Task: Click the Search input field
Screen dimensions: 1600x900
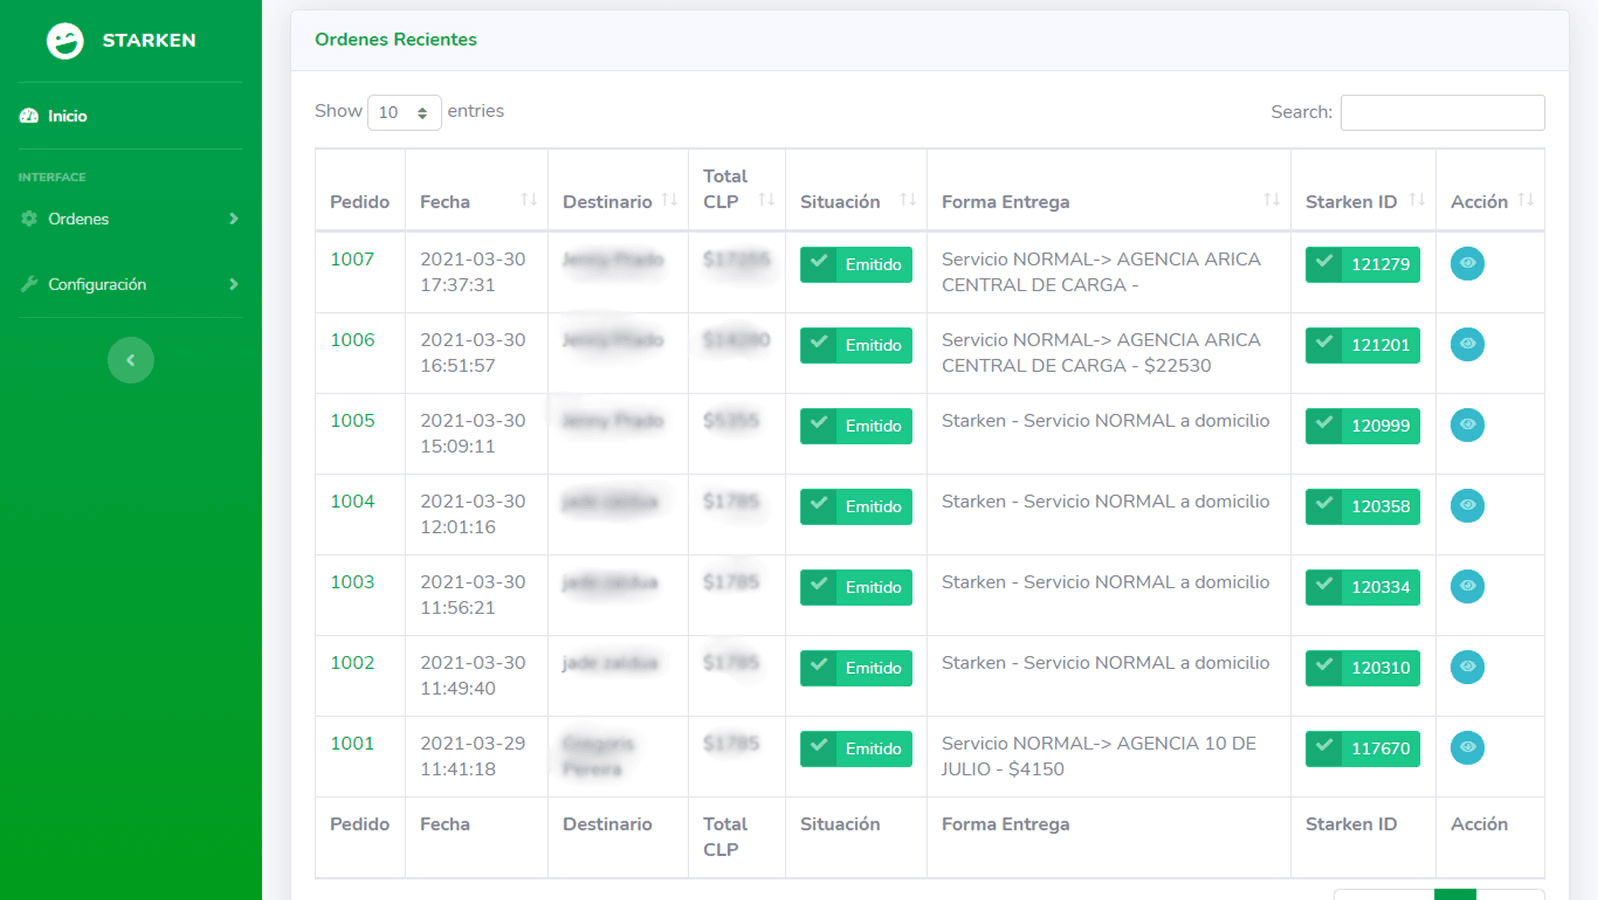Action: pyautogui.click(x=1442, y=113)
